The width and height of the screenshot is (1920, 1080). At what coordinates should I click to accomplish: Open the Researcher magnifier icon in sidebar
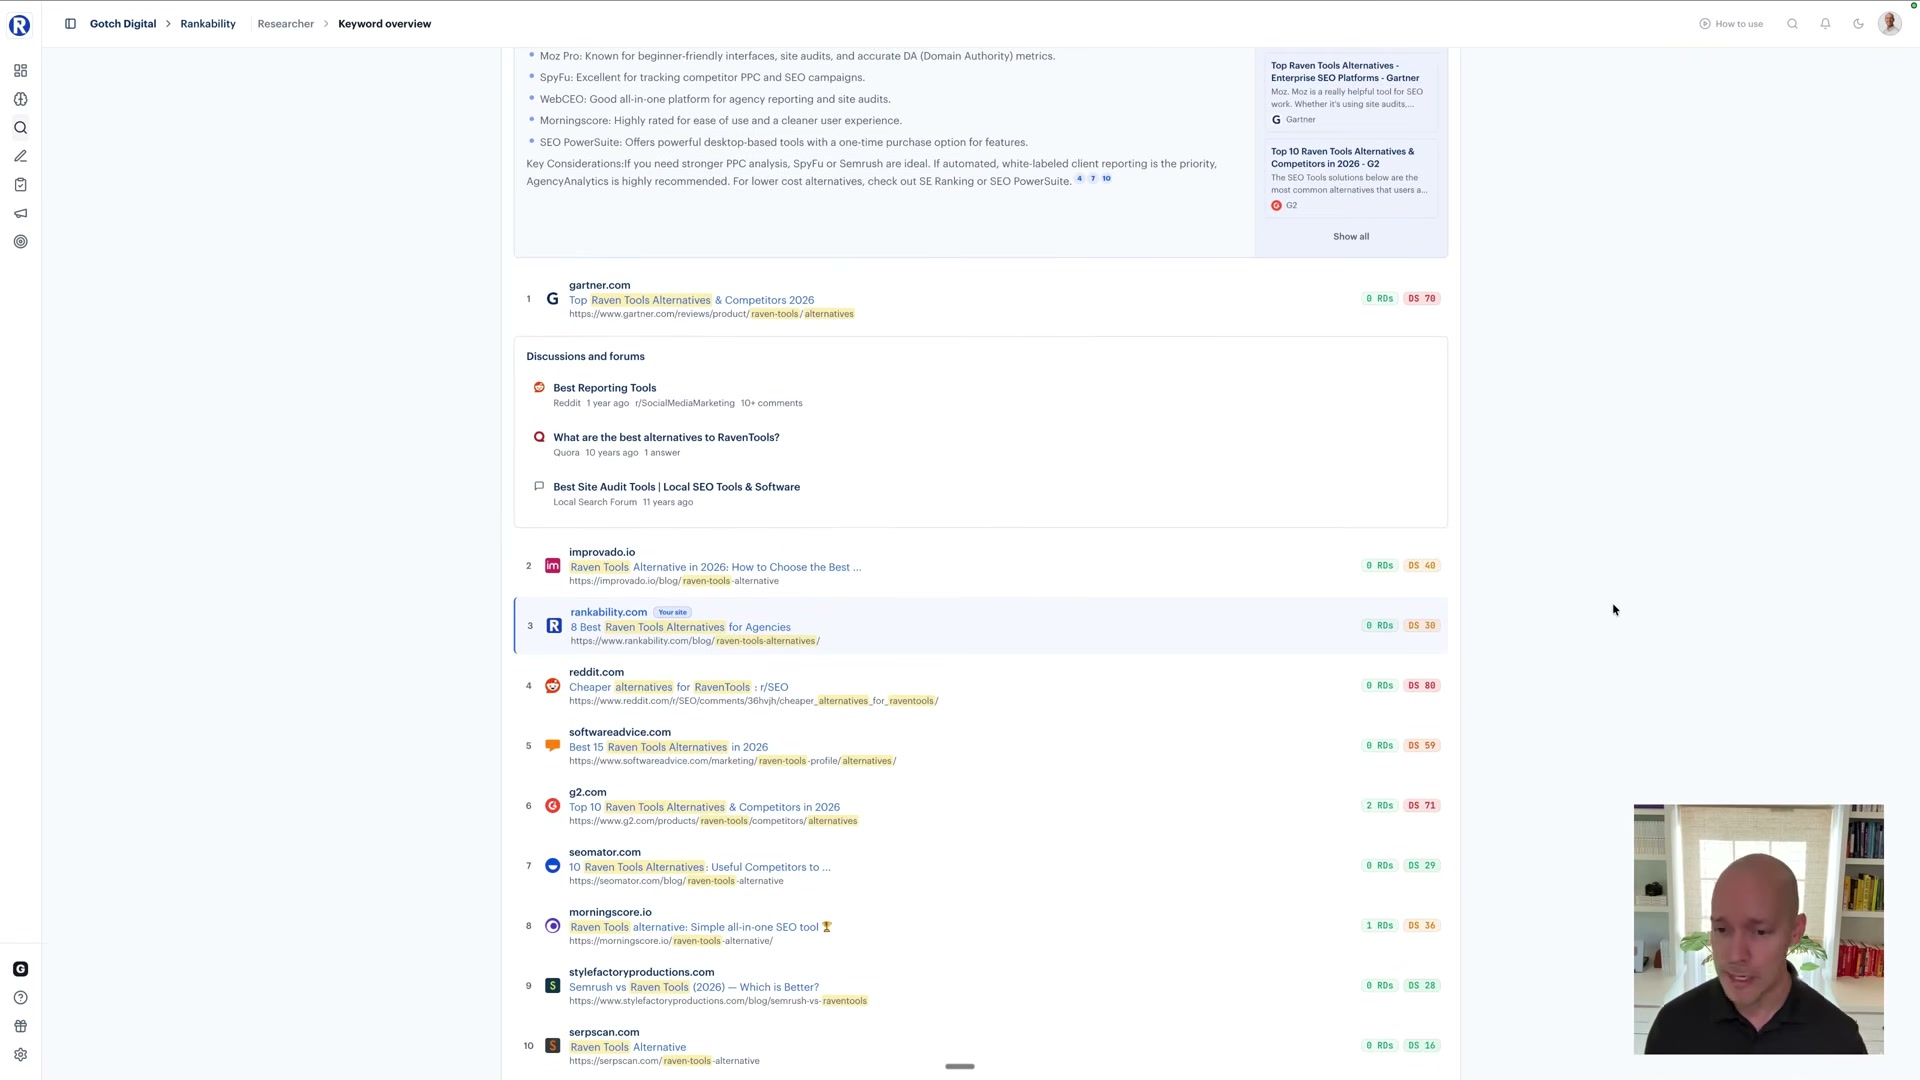[x=20, y=128]
